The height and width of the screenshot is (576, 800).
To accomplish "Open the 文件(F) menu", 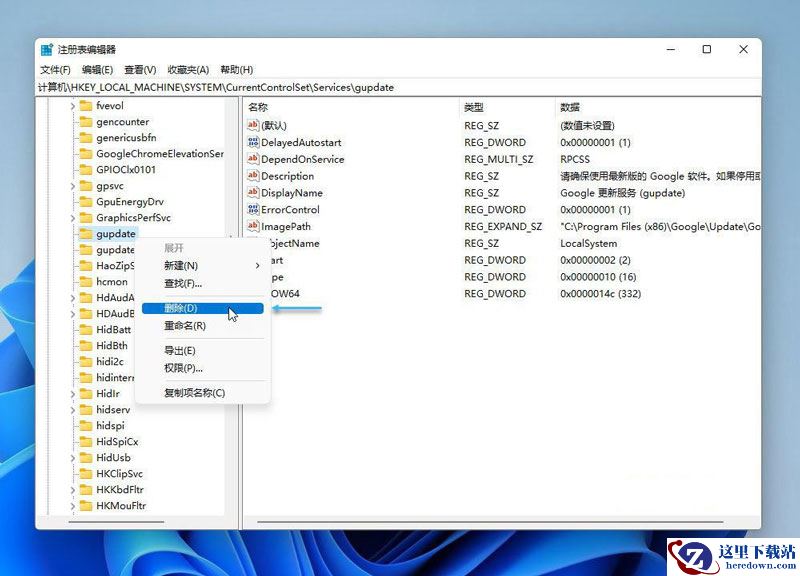I will [55, 70].
